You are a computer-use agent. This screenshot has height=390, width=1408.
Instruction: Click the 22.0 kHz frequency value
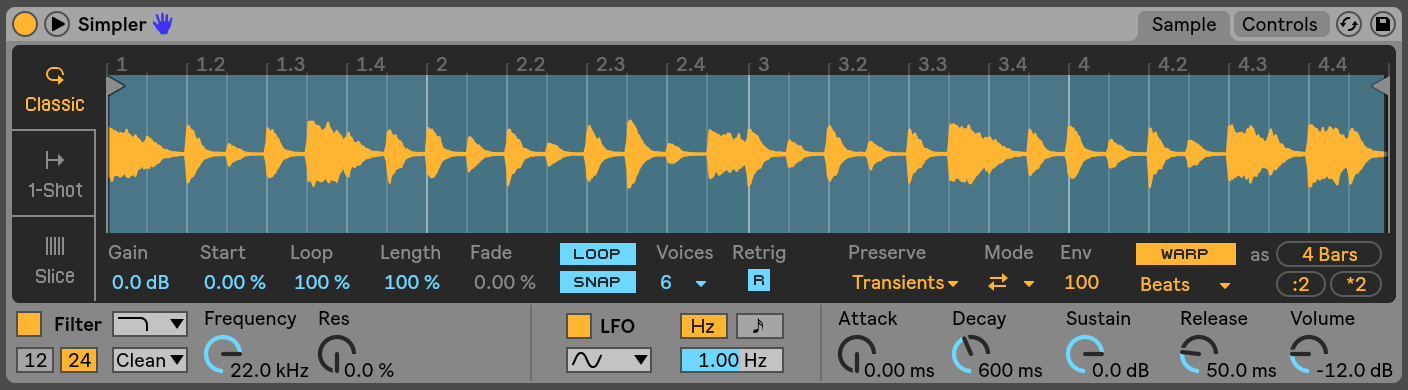click(x=269, y=370)
